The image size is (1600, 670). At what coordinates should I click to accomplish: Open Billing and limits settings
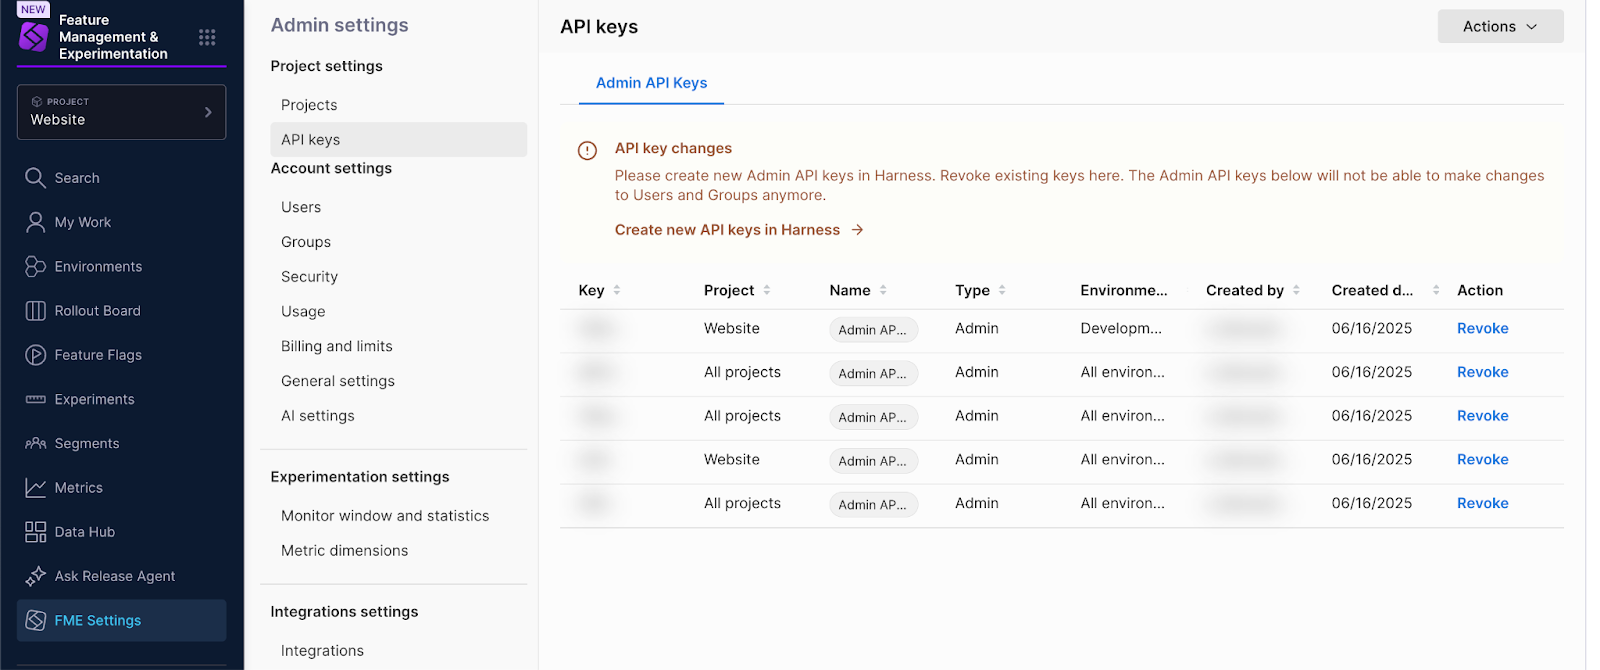click(x=336, y=346)
